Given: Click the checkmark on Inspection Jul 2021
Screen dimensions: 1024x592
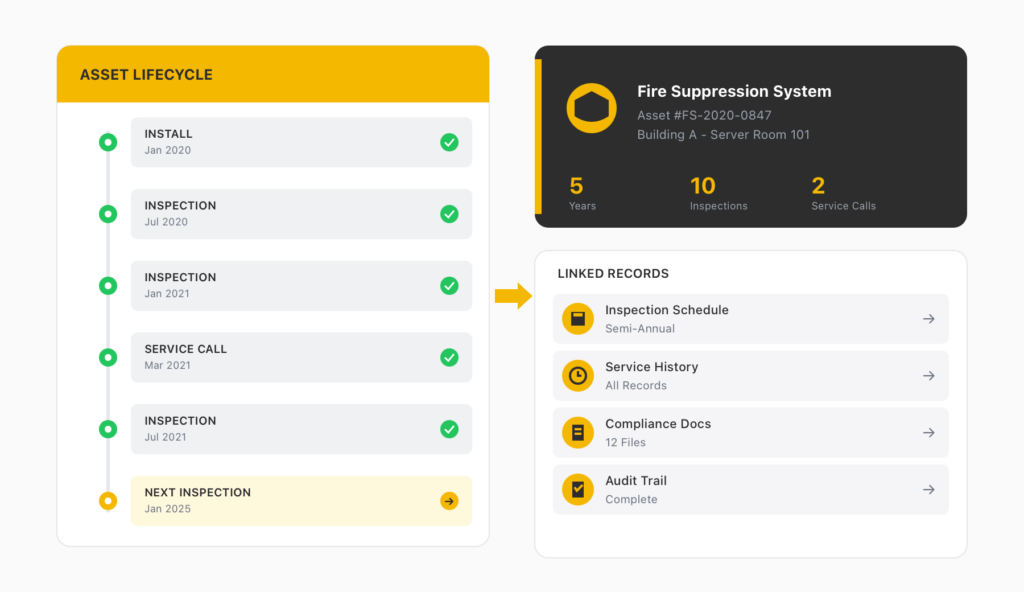Looking at the screenshot, I should pyautogui.click(x=449, y=429).
